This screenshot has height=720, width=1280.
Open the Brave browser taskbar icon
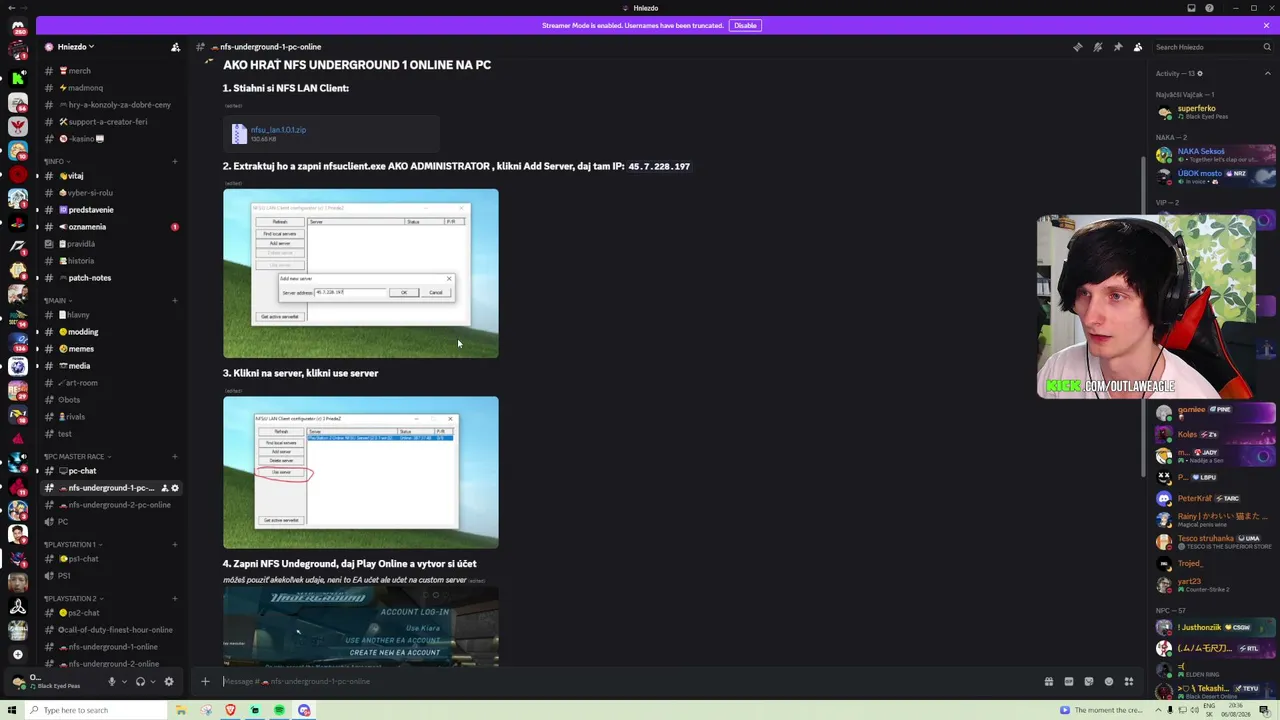tap(230, 710)
